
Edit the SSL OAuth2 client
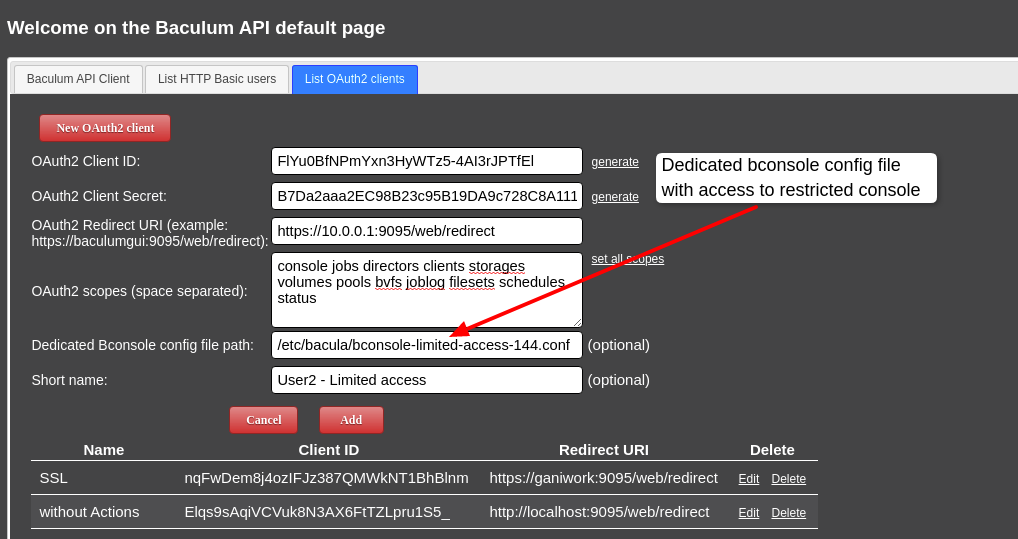click(749, 479)
